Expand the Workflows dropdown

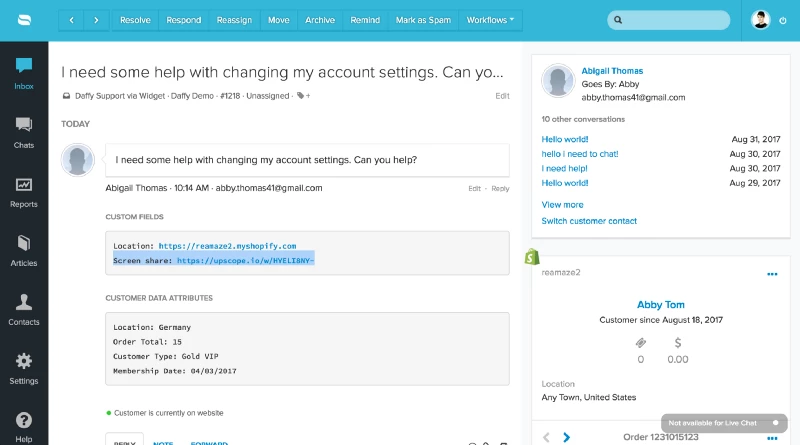[x=491, y=20]
